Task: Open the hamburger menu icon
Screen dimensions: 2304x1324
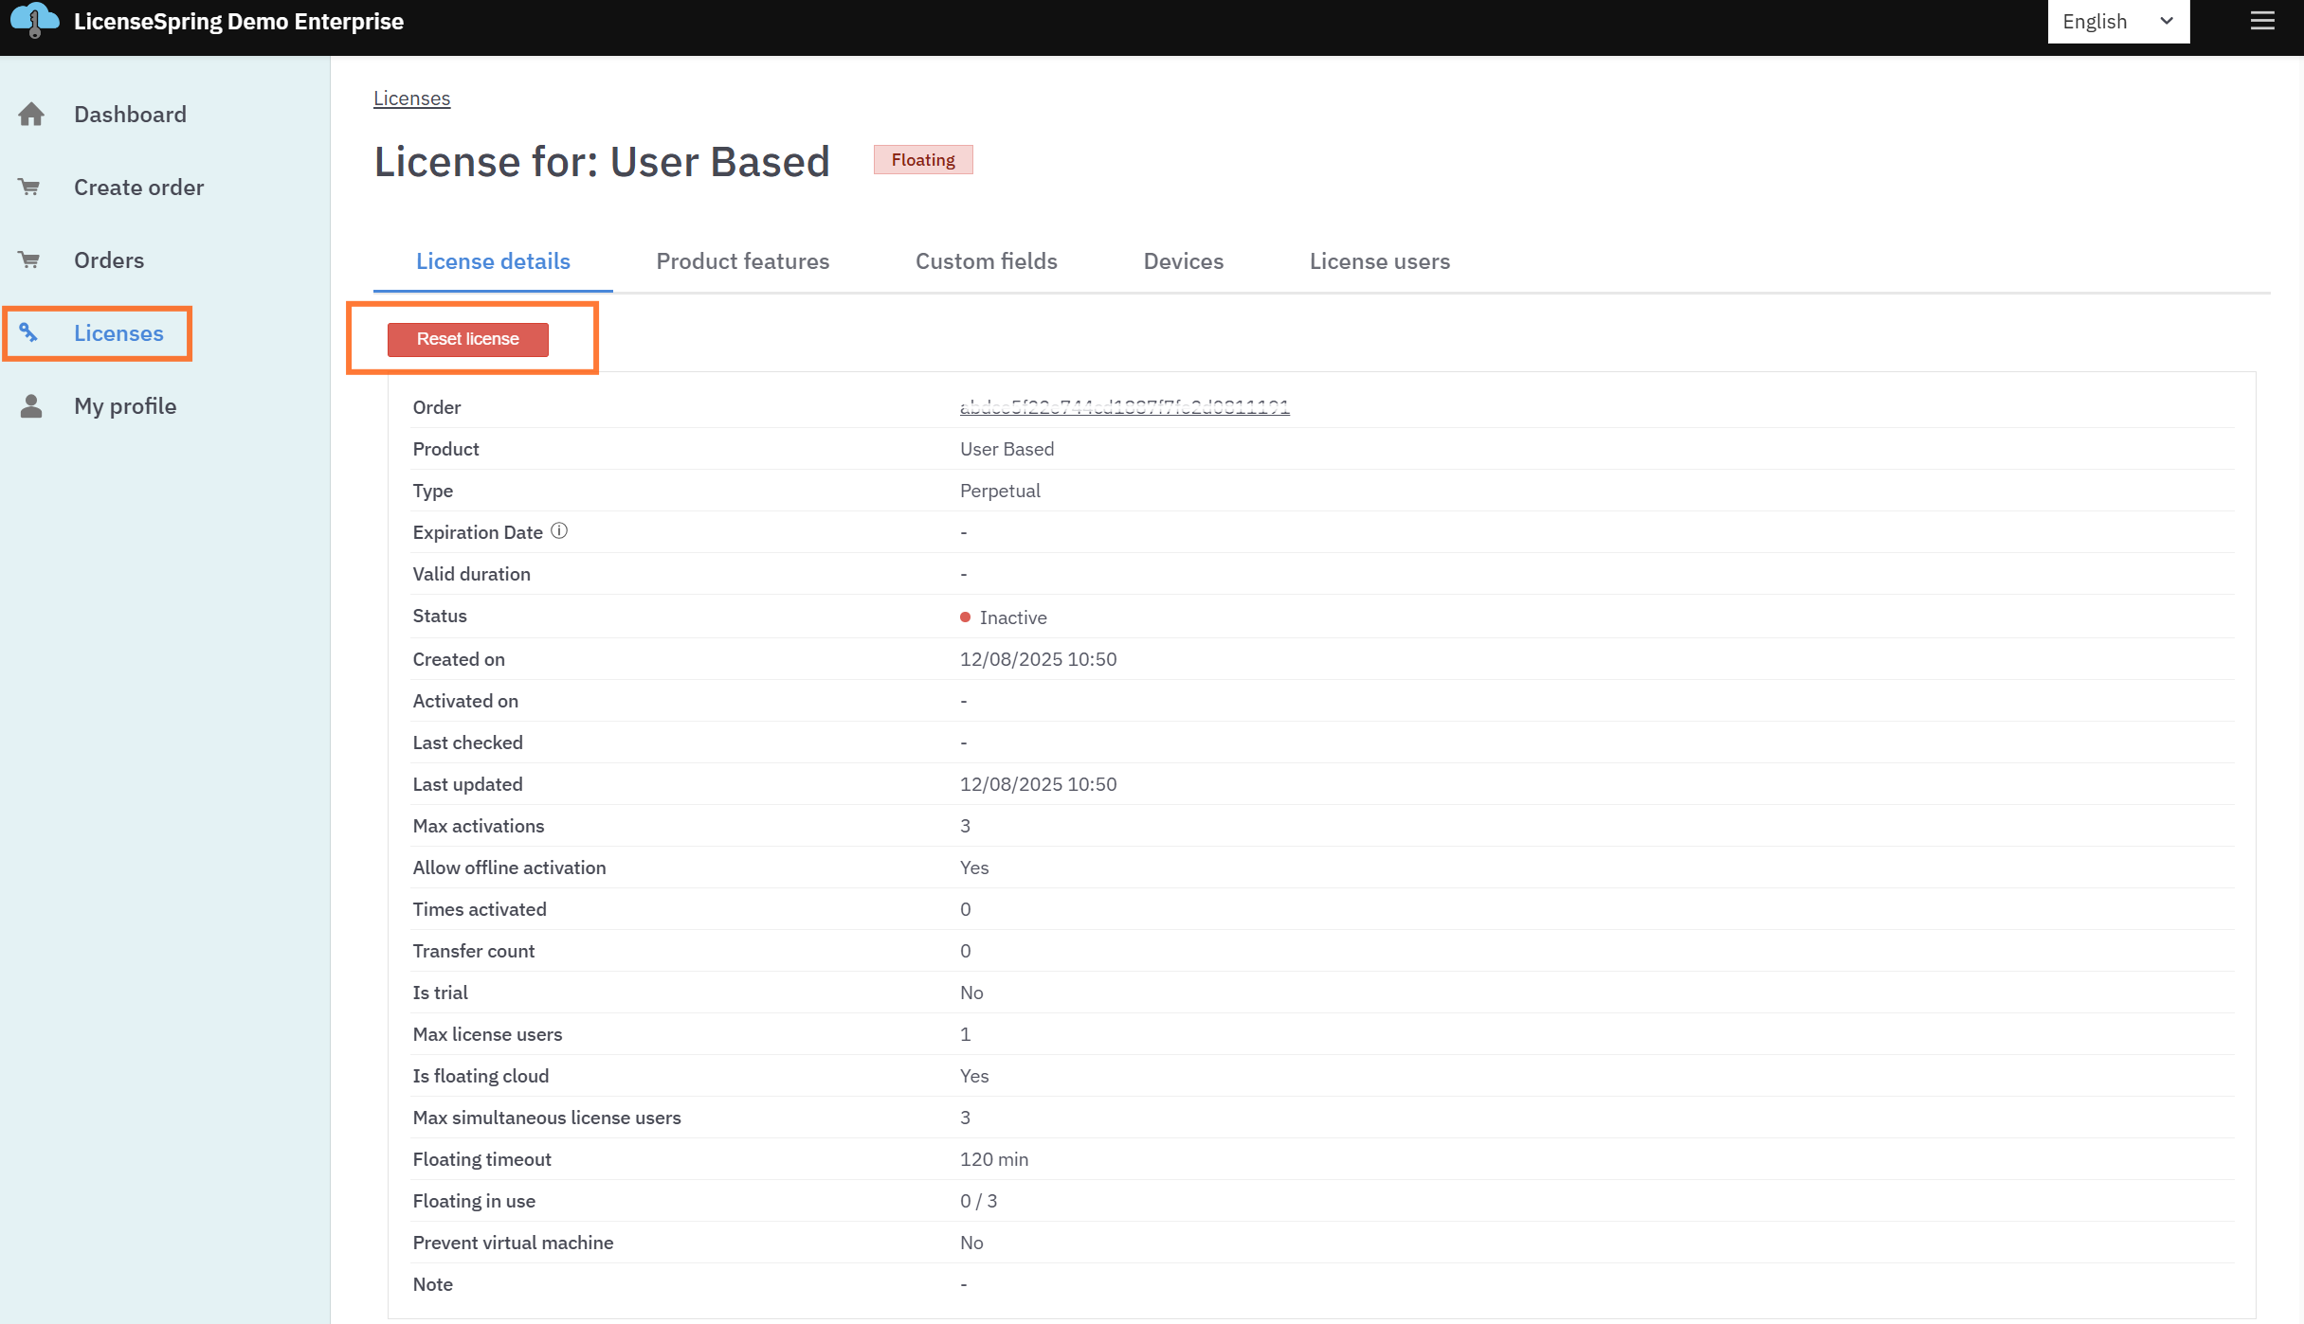Action: point(2262,21)
